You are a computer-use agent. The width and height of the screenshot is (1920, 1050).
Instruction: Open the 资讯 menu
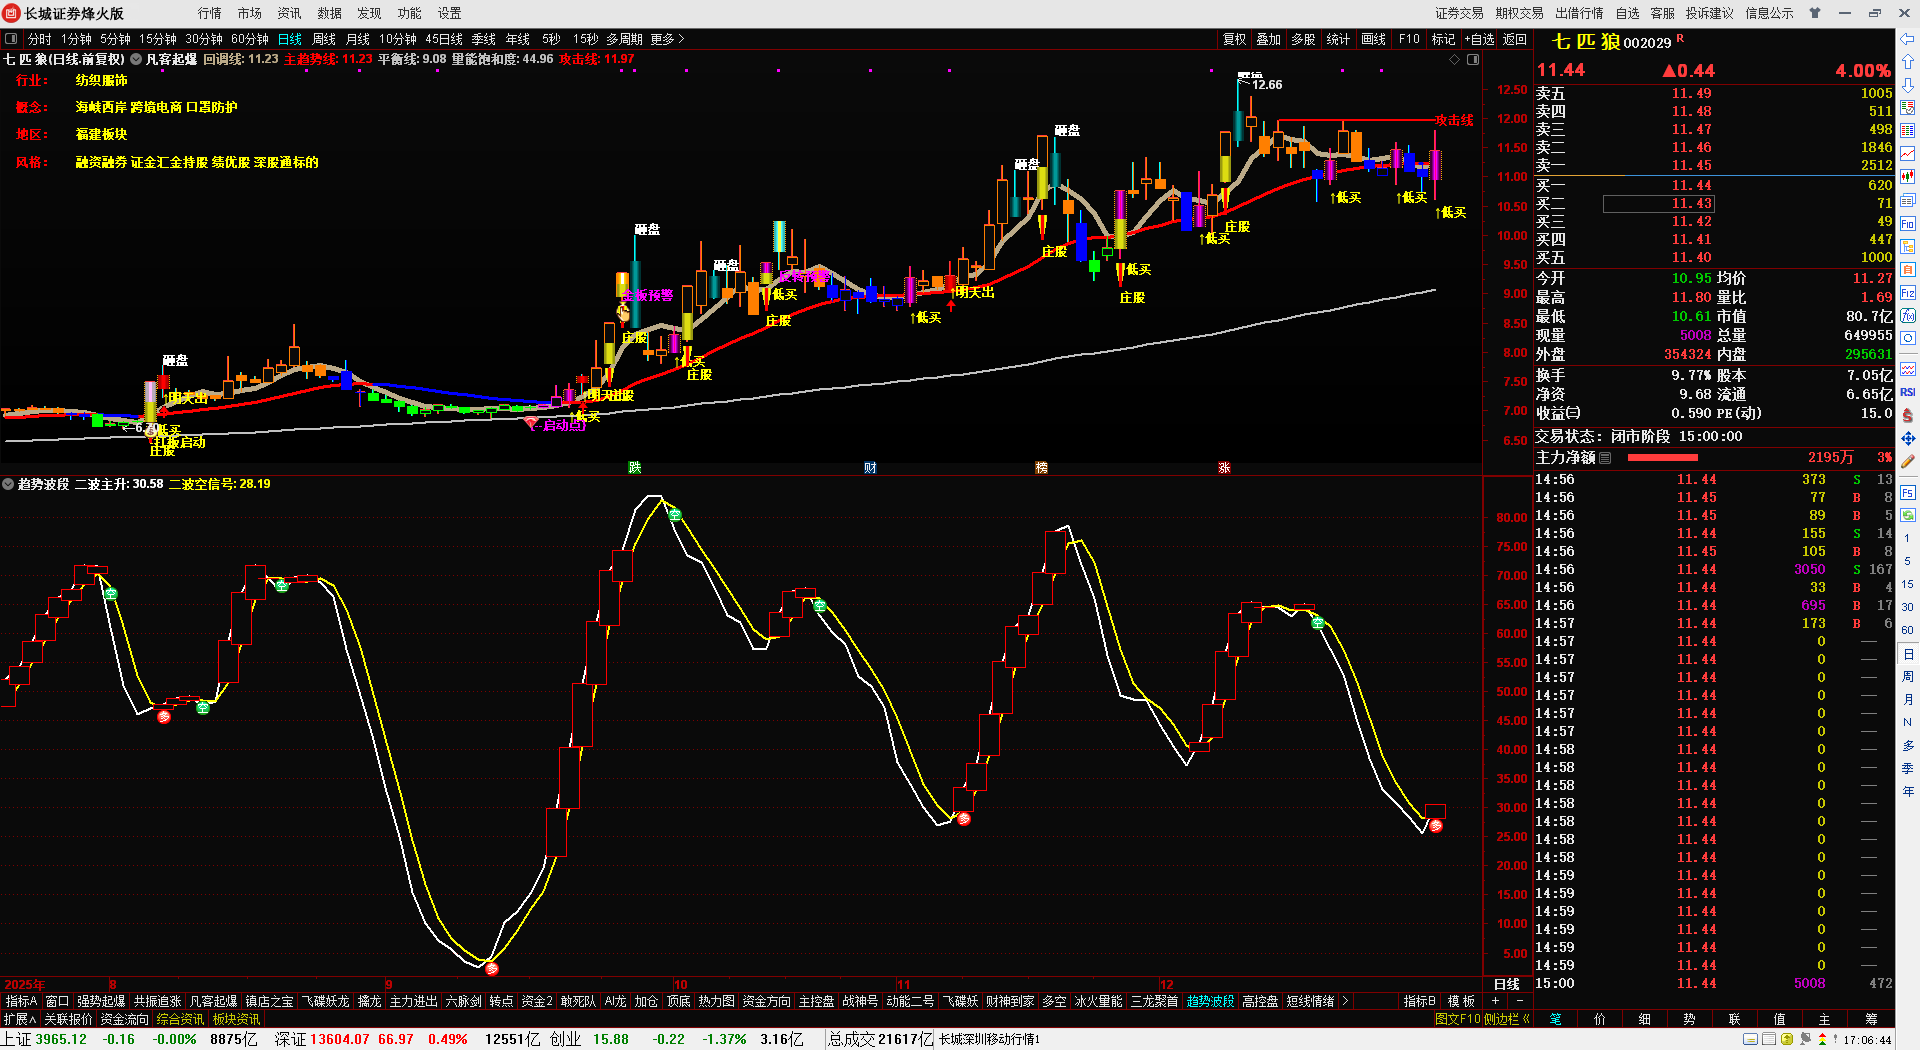pyautogui.click(x=290, y=13)
